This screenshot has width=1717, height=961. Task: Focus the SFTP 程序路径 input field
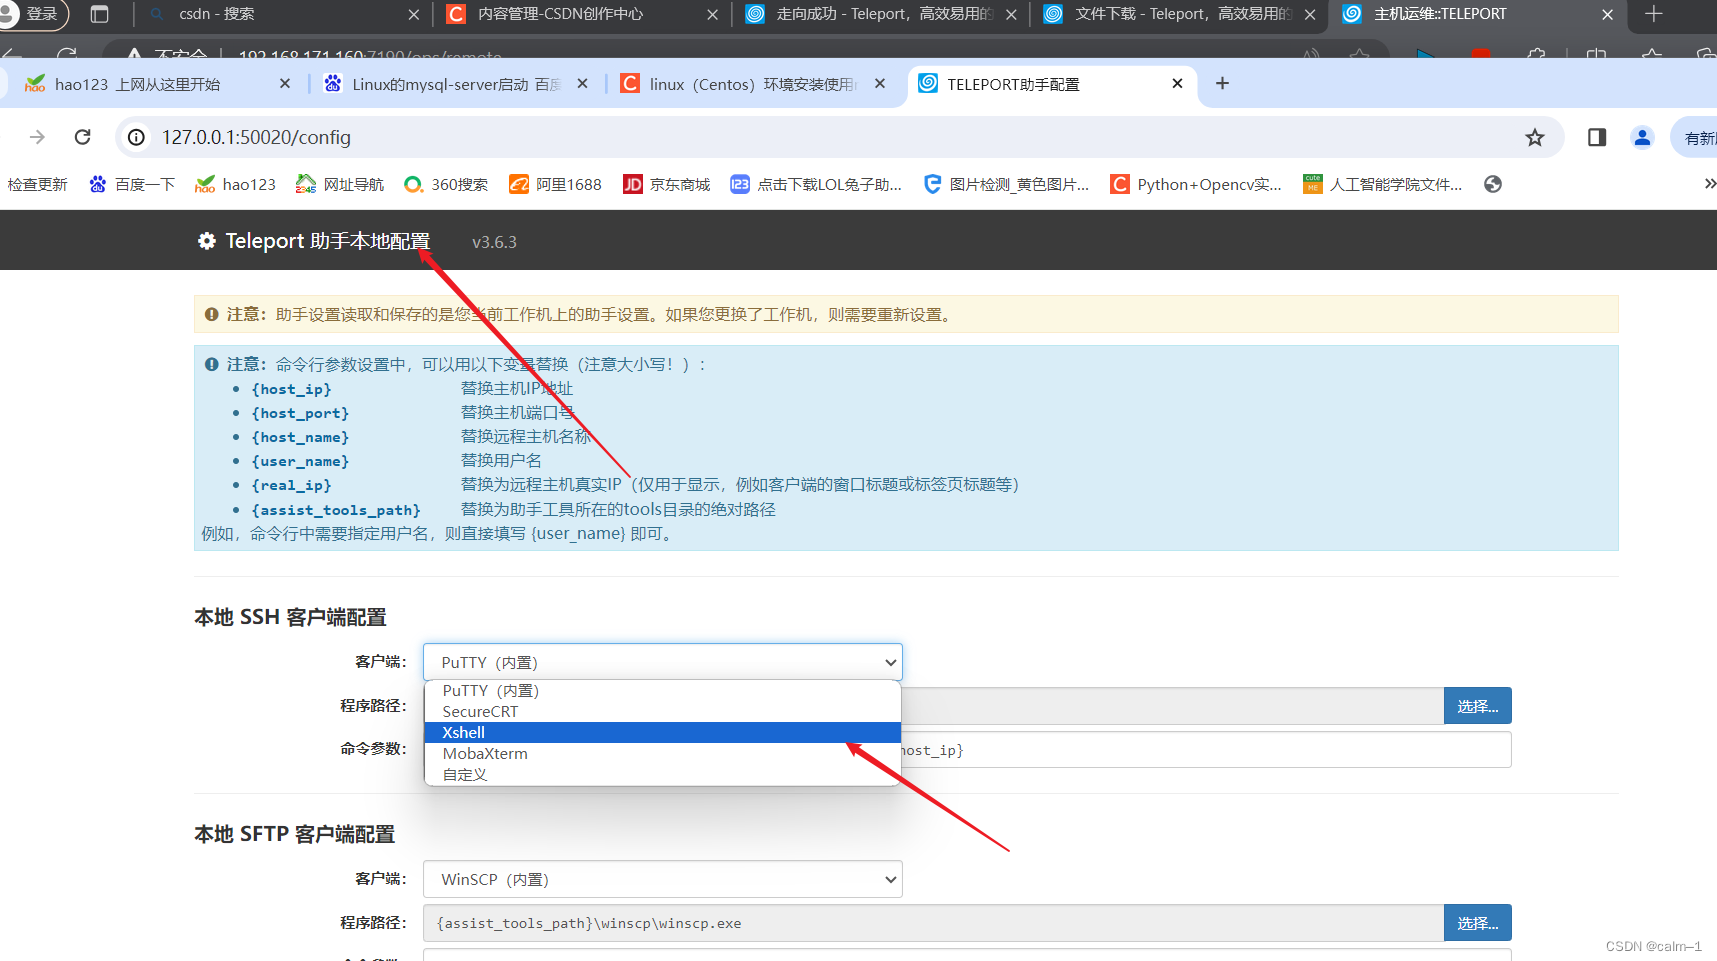tap(933, 923)
